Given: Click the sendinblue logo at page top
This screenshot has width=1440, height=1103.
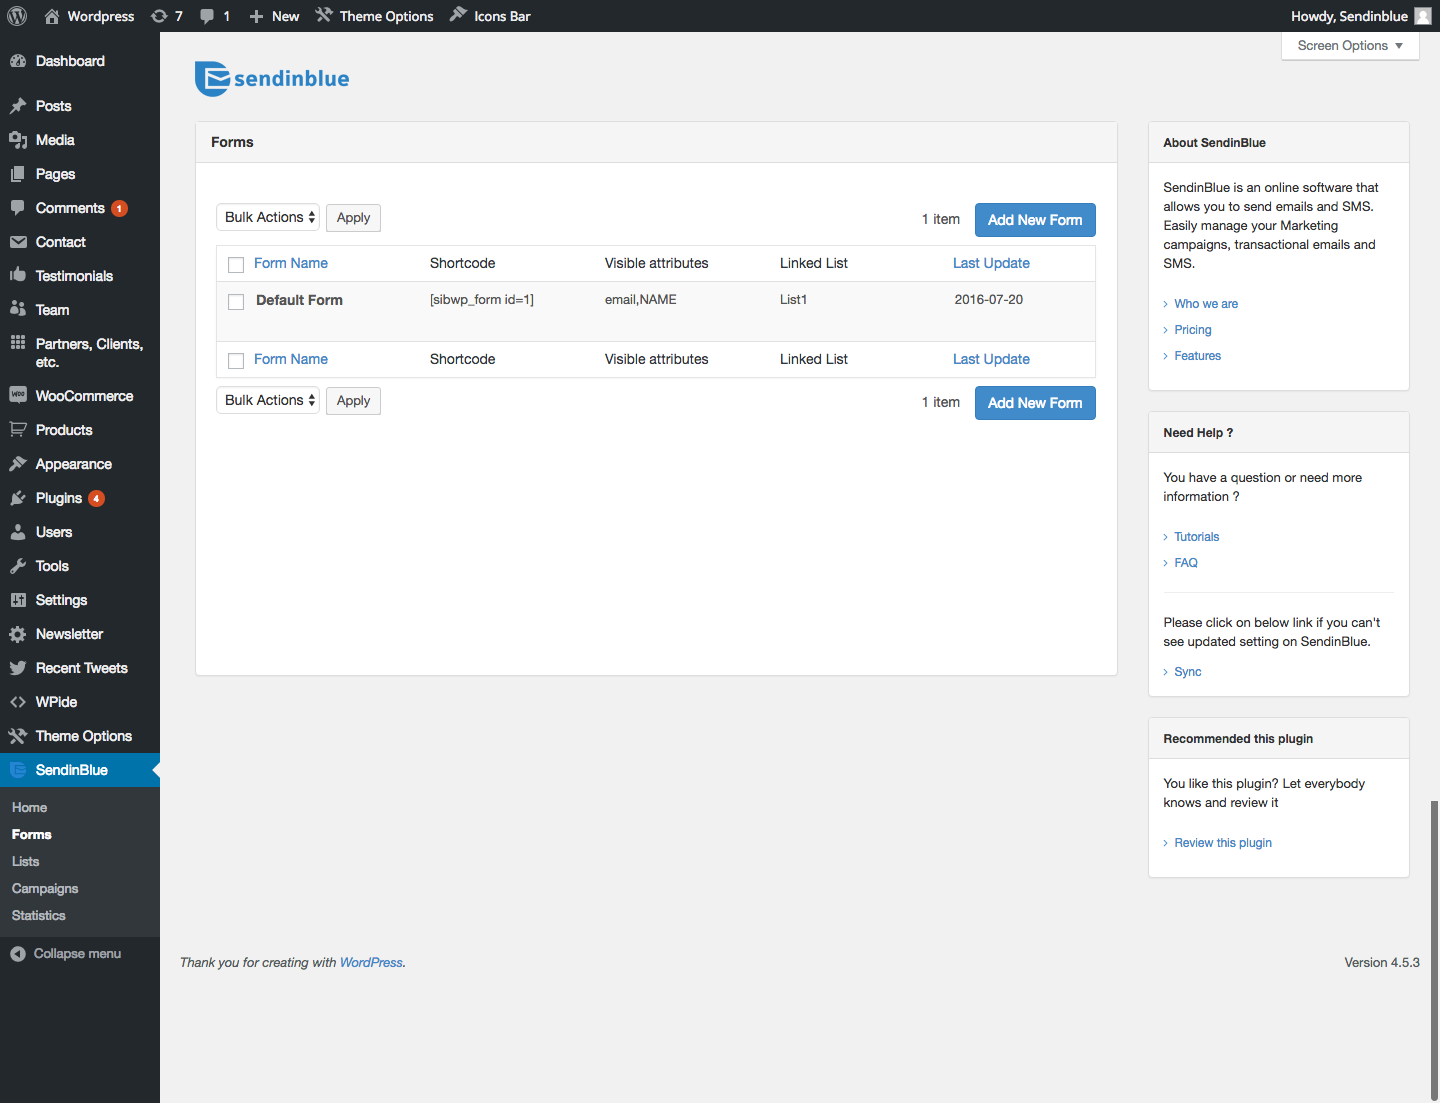Looking at the screenshot, I should coord(272,79).
